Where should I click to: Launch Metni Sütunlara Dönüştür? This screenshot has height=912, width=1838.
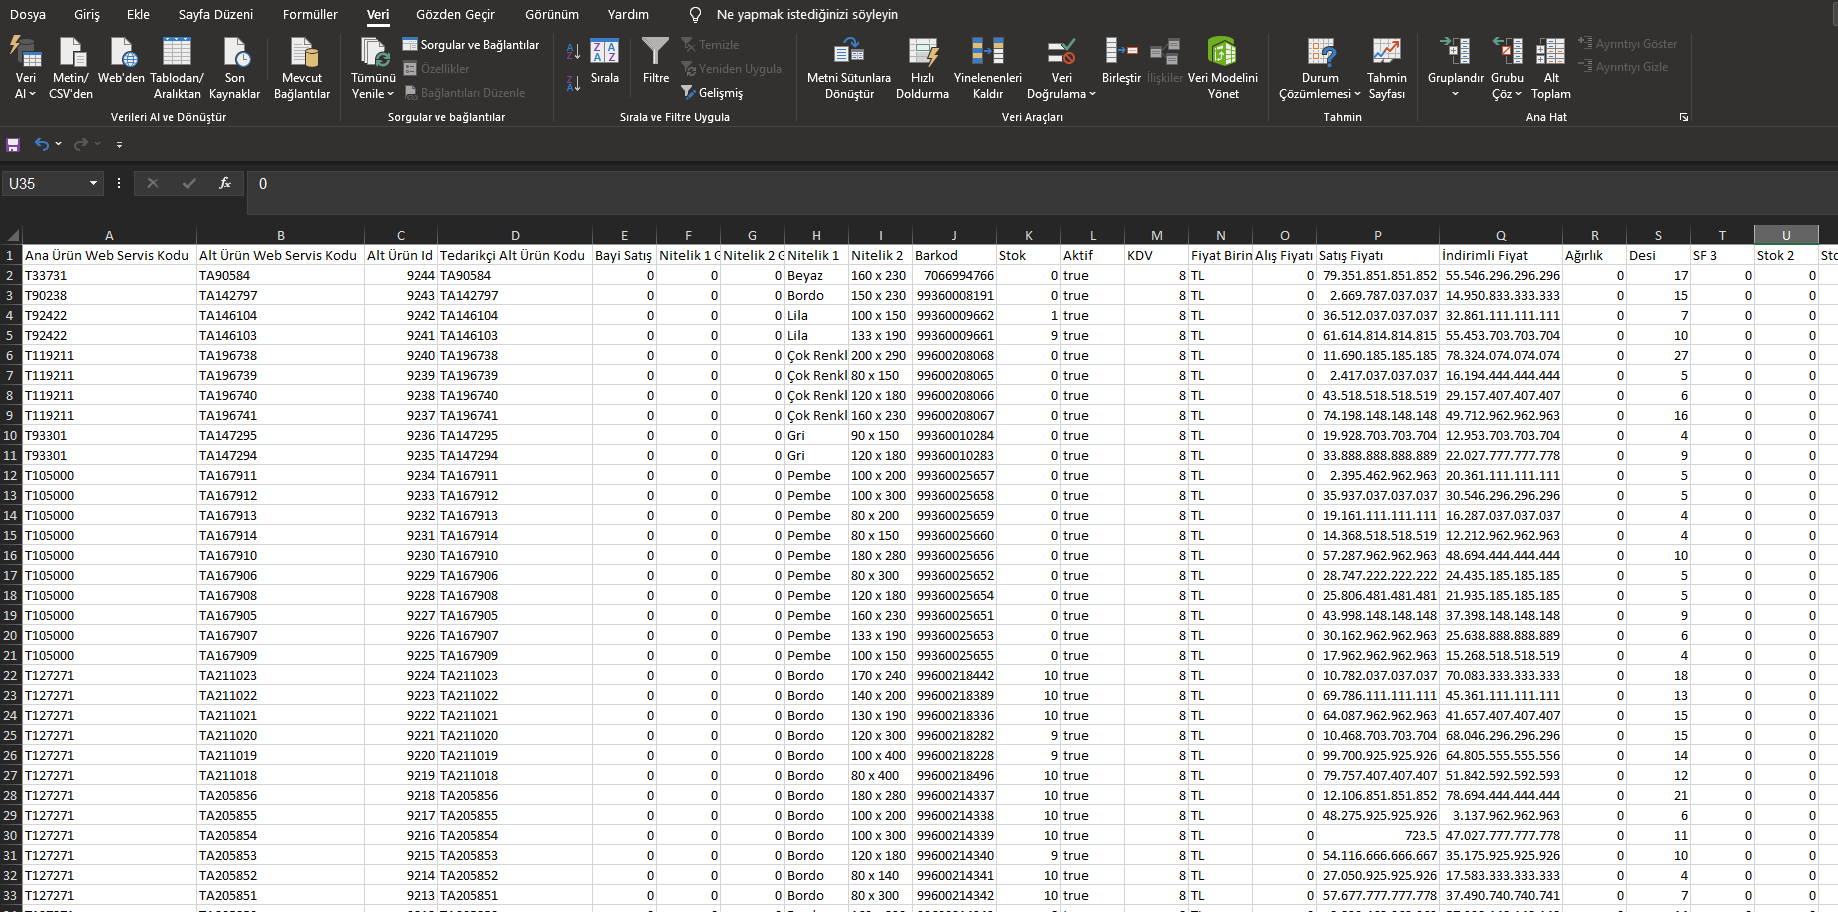[x=849, y=67]
